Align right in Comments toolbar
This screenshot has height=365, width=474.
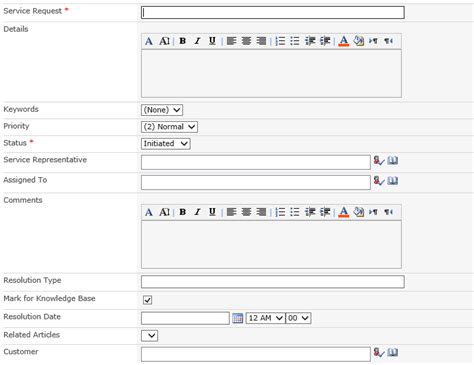[261, 212]
